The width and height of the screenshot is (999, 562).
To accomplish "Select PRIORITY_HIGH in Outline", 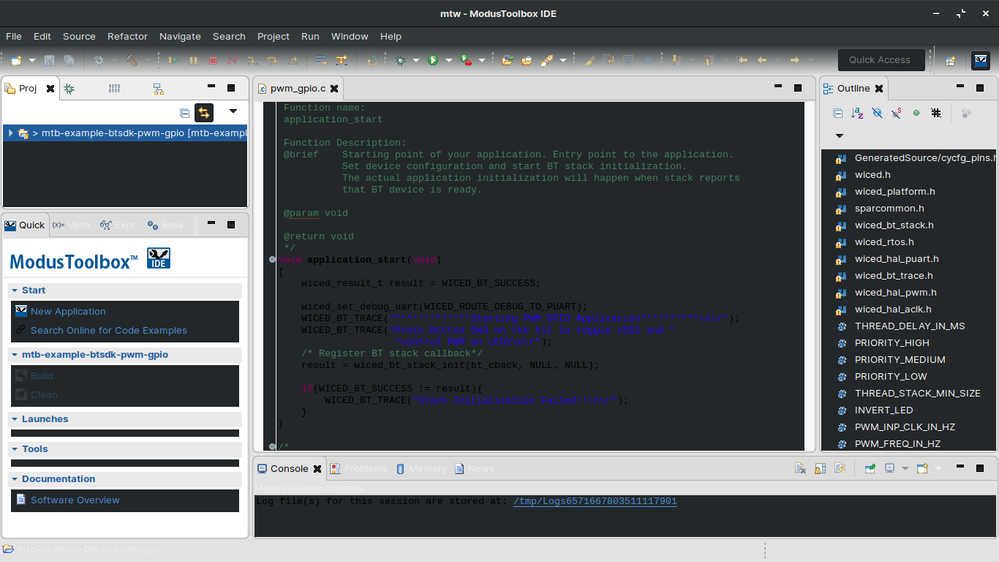I will (892, 343).
